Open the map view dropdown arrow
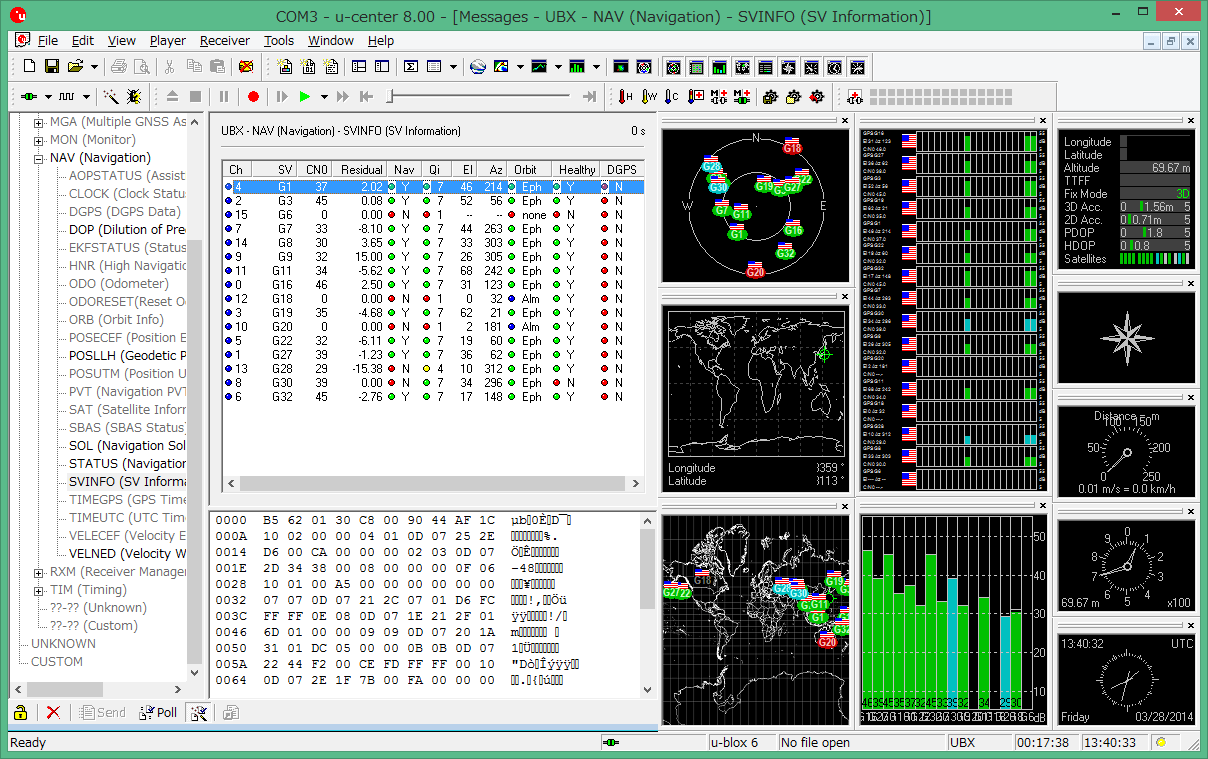This screenshot has width=1208, height=759. [521, 67]
